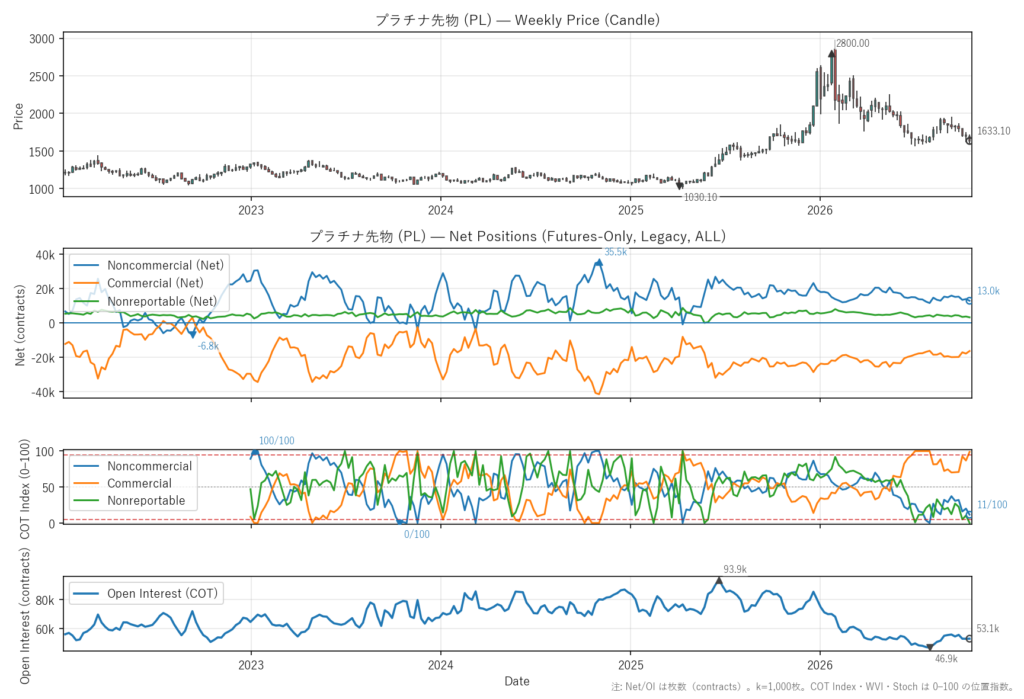Click the 40k tick on the Net axis
The image size is (1024, 699).
(45, 255)
